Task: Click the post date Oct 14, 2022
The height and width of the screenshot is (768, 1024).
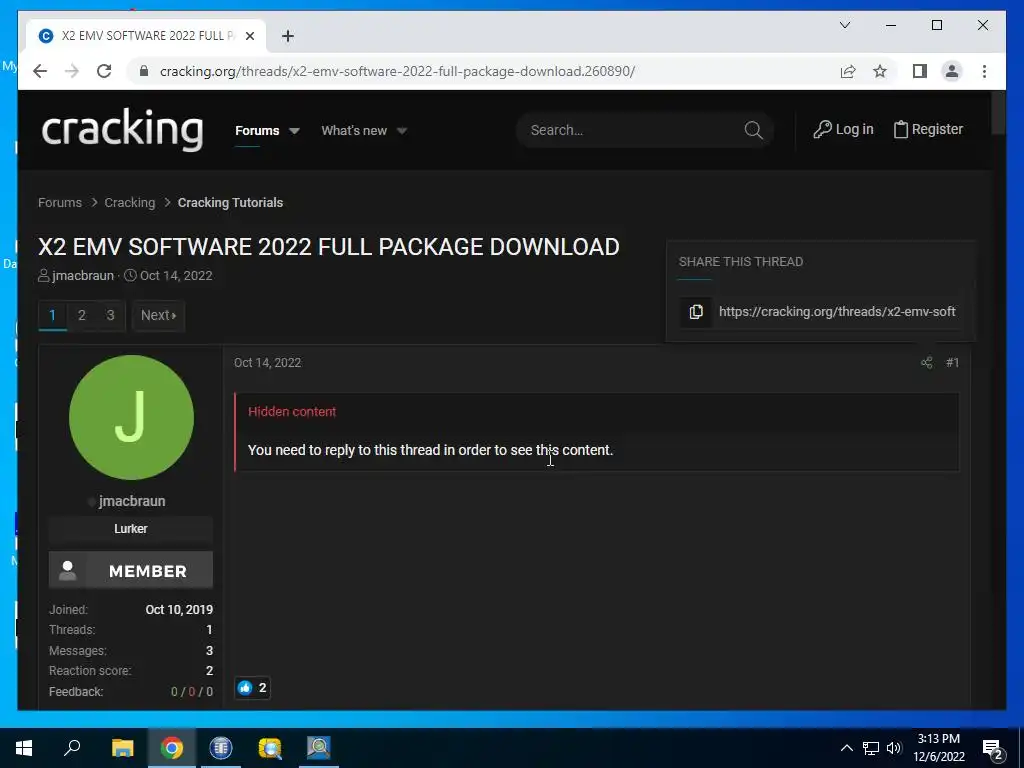Action: 268,362
